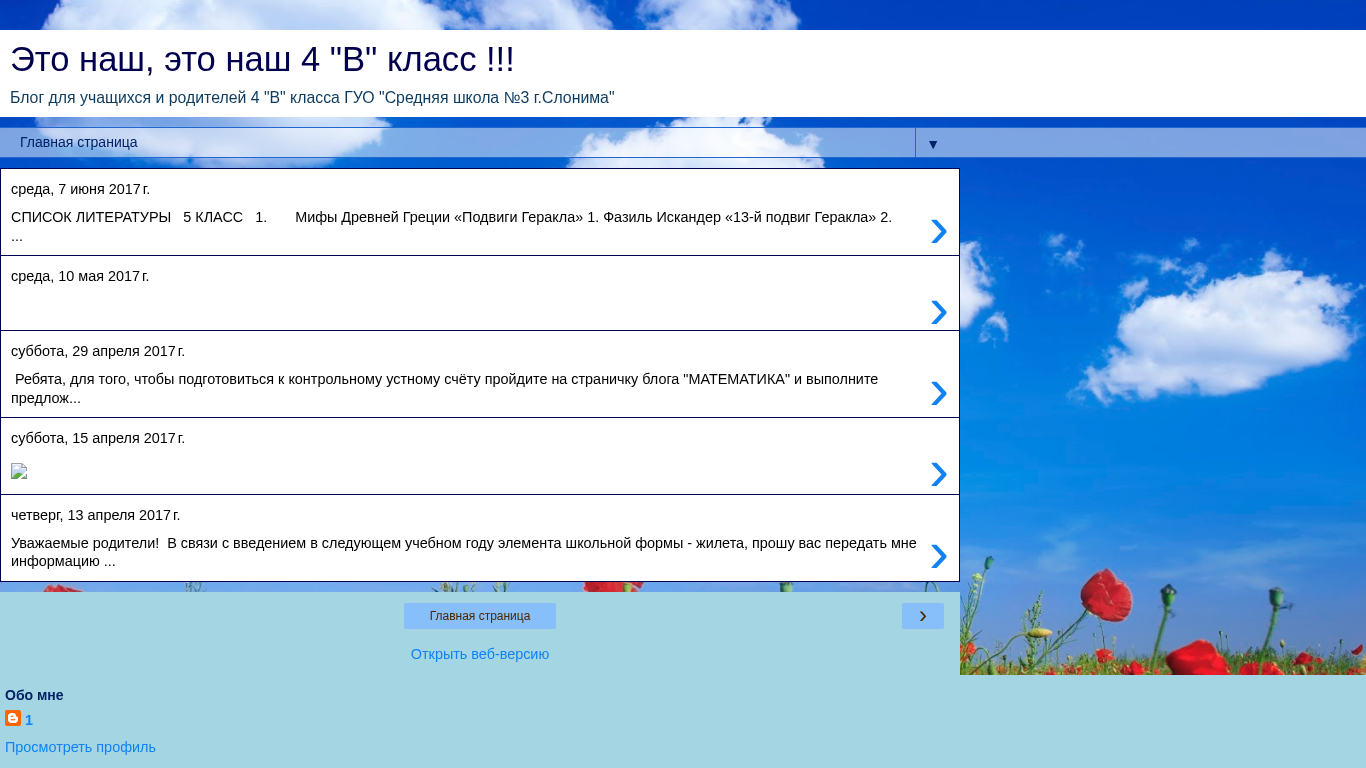The image size is (1366, 768).
Task: Click the chevron arrow of the 10 мая 2017 post
Action: [938, 312]
